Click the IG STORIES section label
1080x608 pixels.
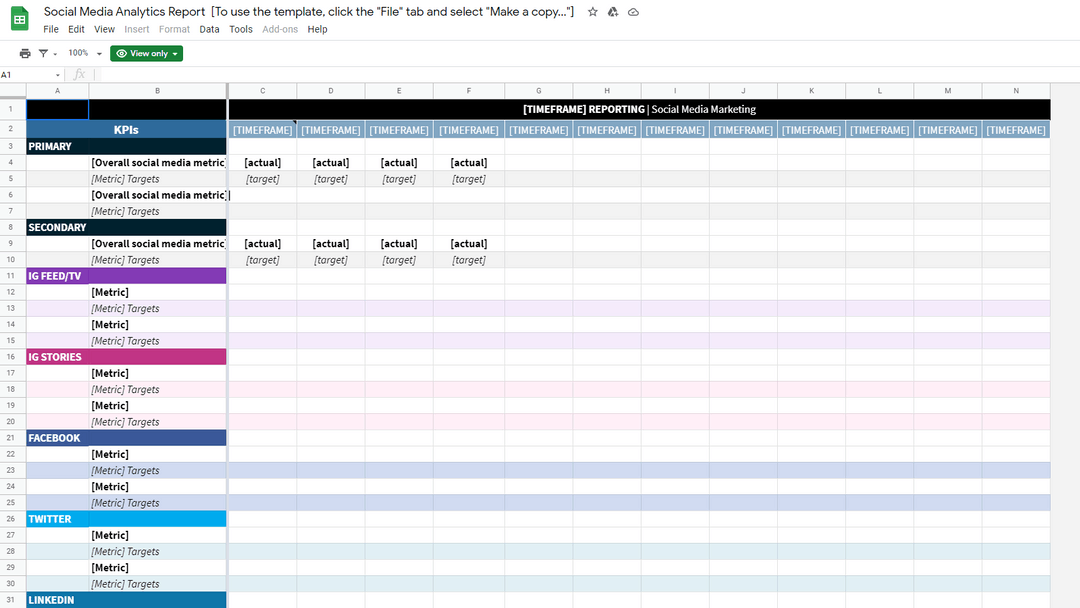(54, 356)
